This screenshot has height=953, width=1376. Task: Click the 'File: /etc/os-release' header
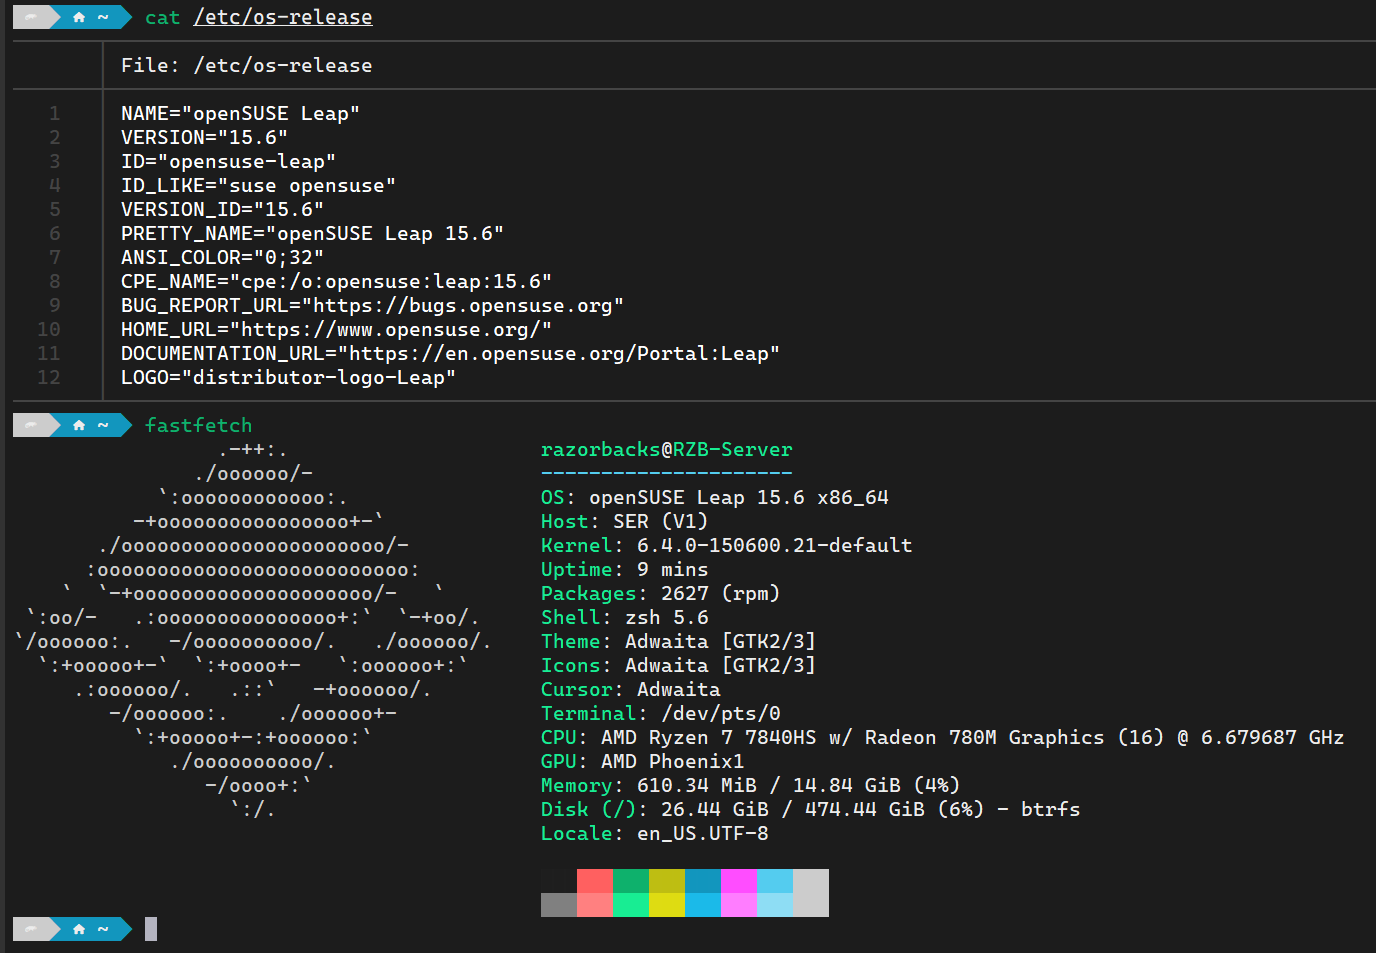(247, 65)
